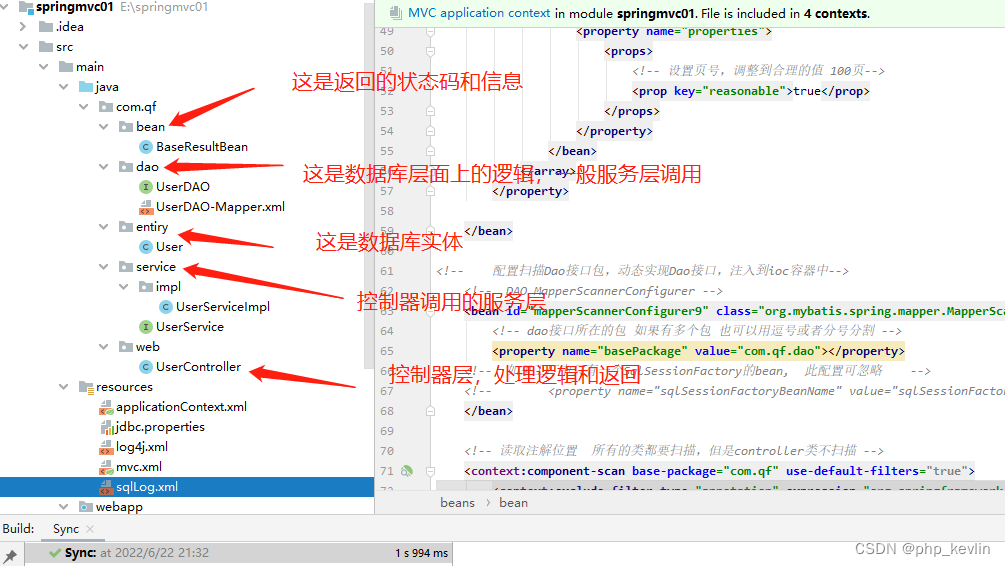
Task: Toggle code fold marker at line 71
Action: [431, 471]
